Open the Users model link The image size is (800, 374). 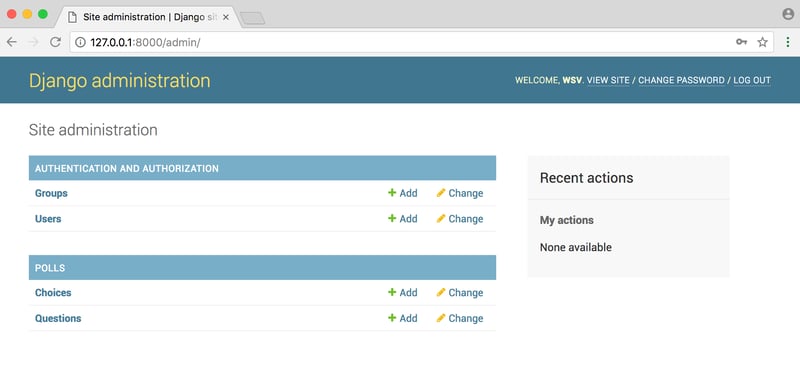(48, 219)
